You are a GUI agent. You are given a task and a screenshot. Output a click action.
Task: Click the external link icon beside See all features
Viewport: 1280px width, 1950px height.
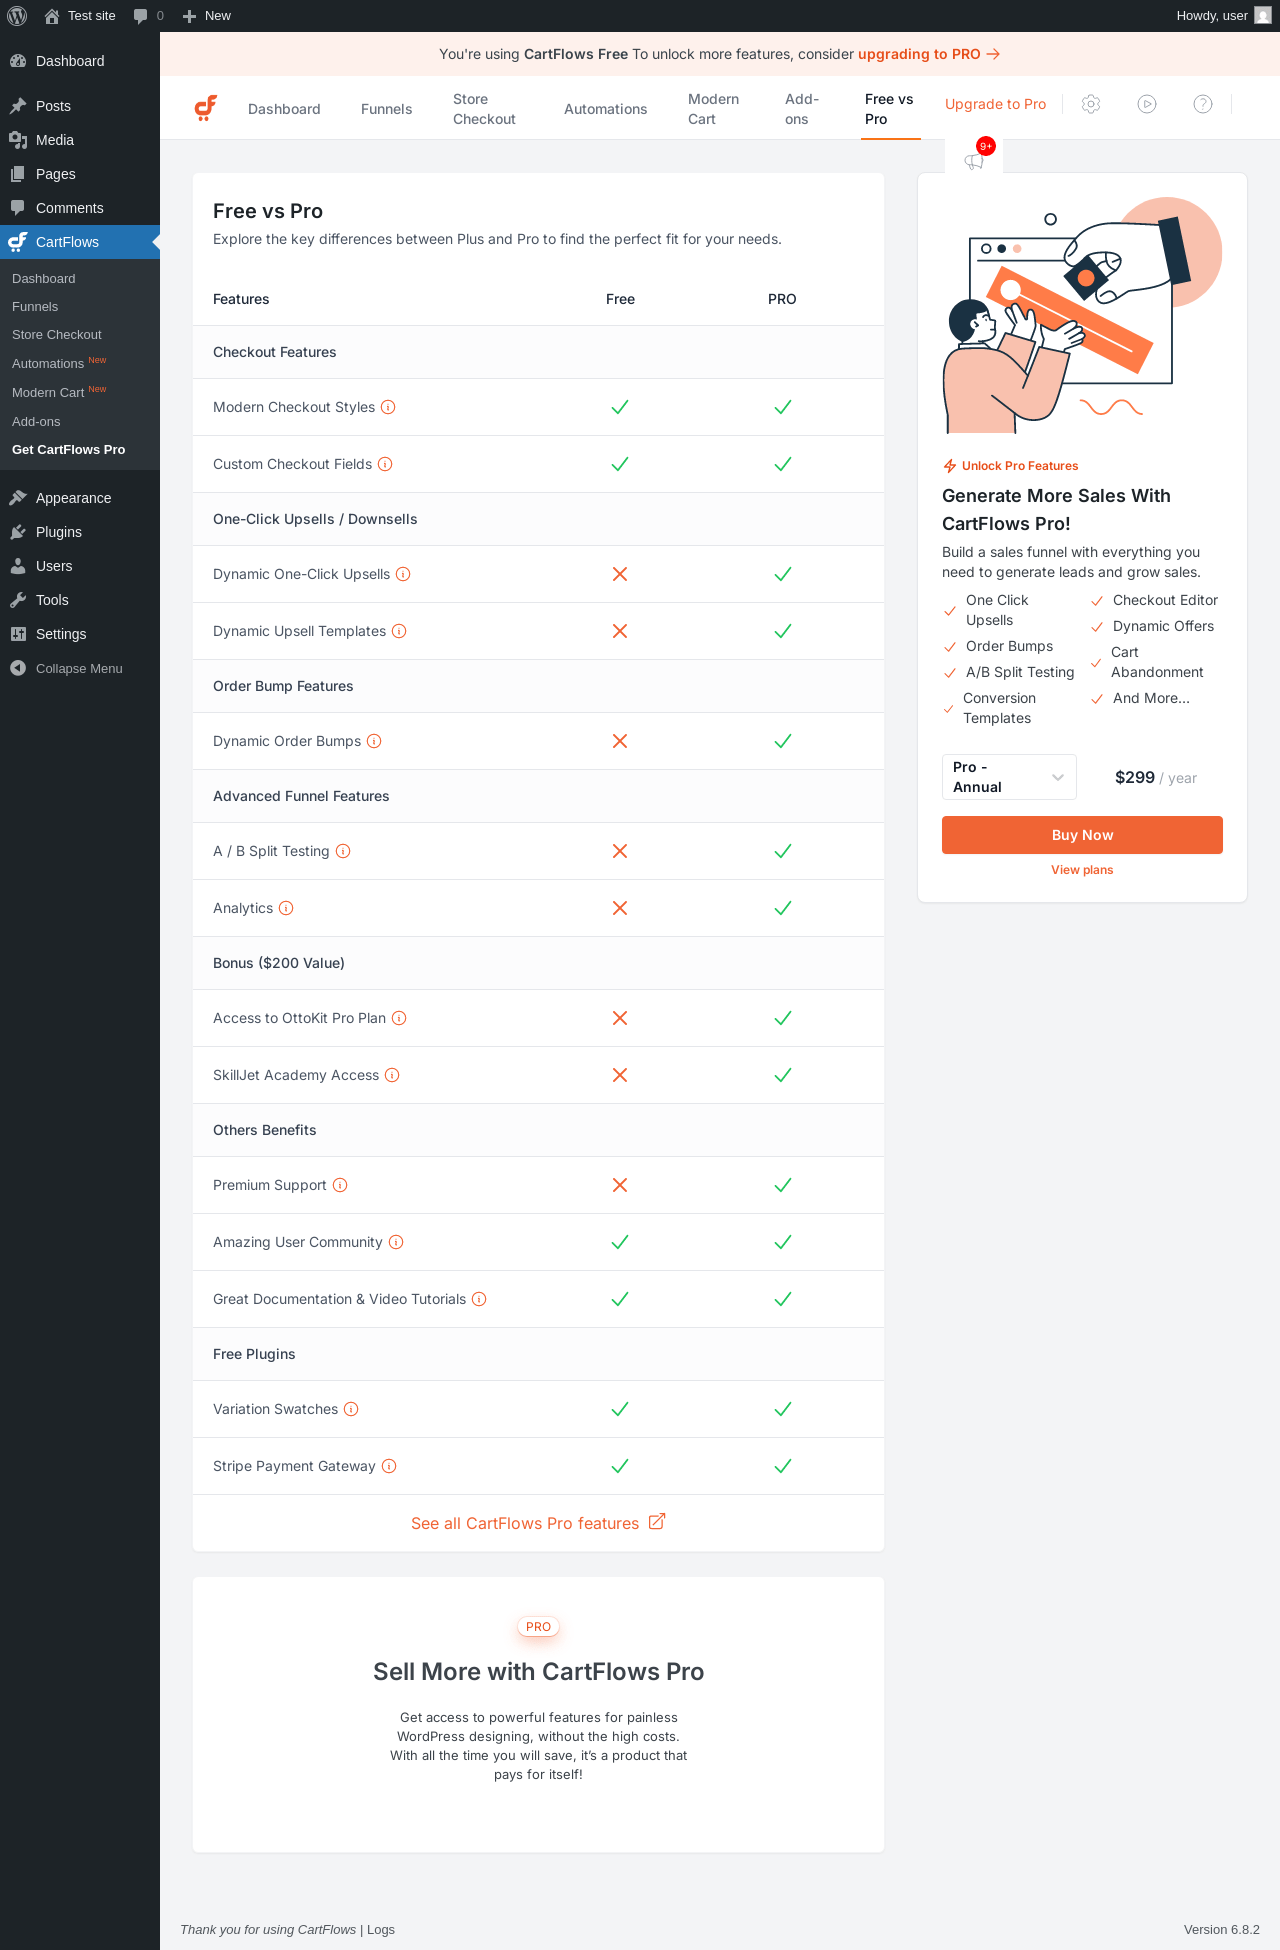pyautogui.click(x=657, y=1522)
